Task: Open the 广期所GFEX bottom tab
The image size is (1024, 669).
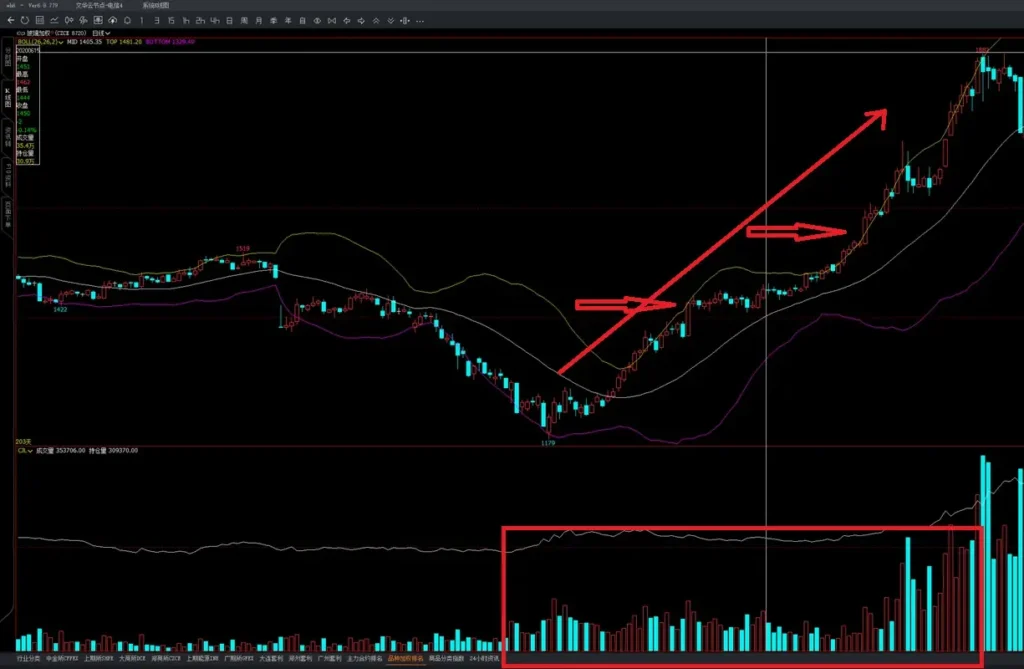Action: 239,659
